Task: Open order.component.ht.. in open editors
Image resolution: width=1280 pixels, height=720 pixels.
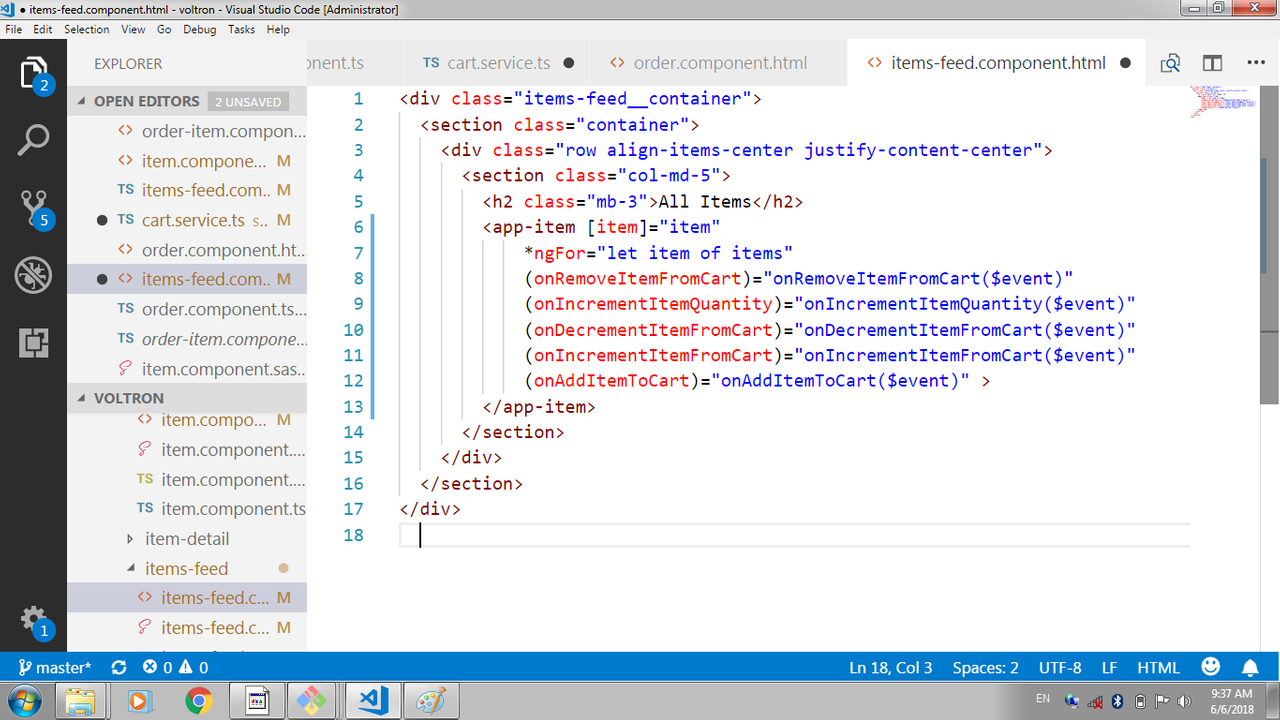Action: [187, 250]
